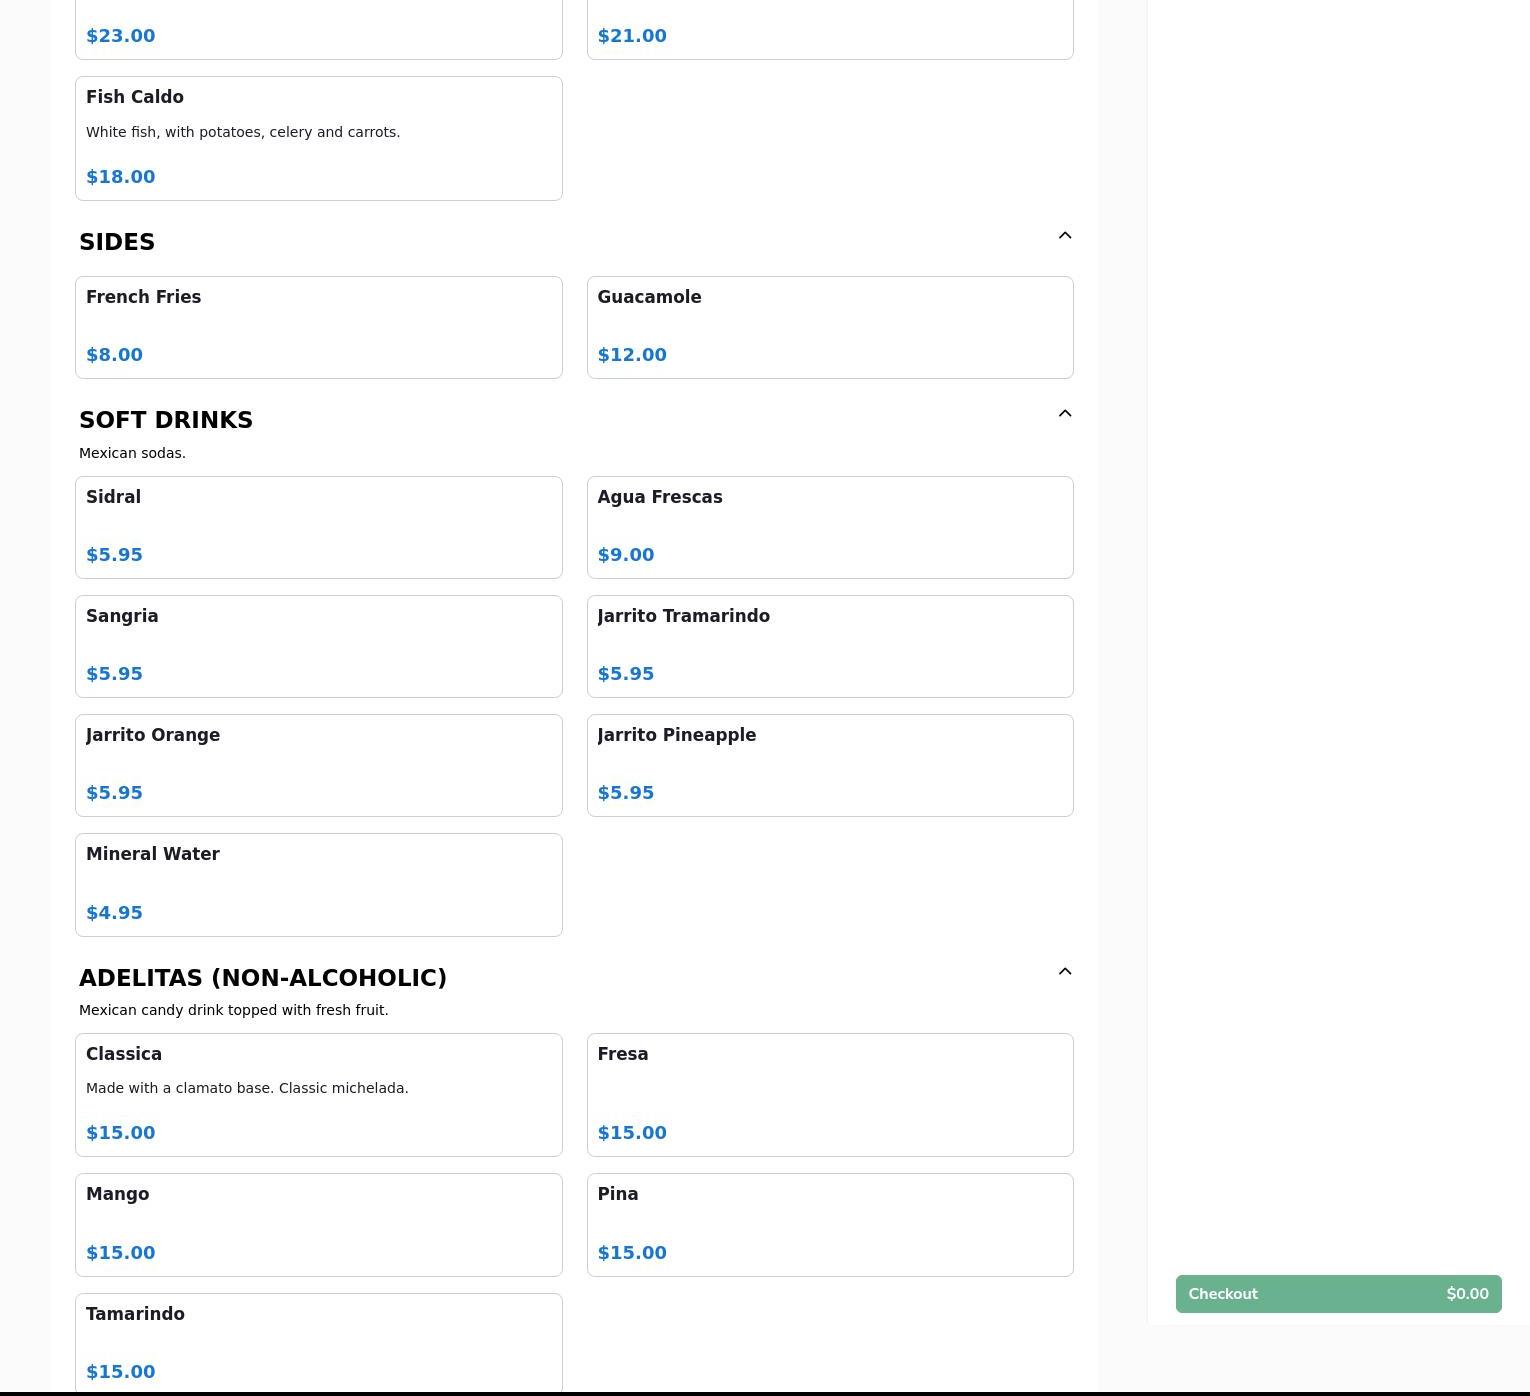Viewport: 1530px width, 1396px height.
Task: Select the Pina adelita drink
Action: pyautogui.click(x=829, y=1224)
